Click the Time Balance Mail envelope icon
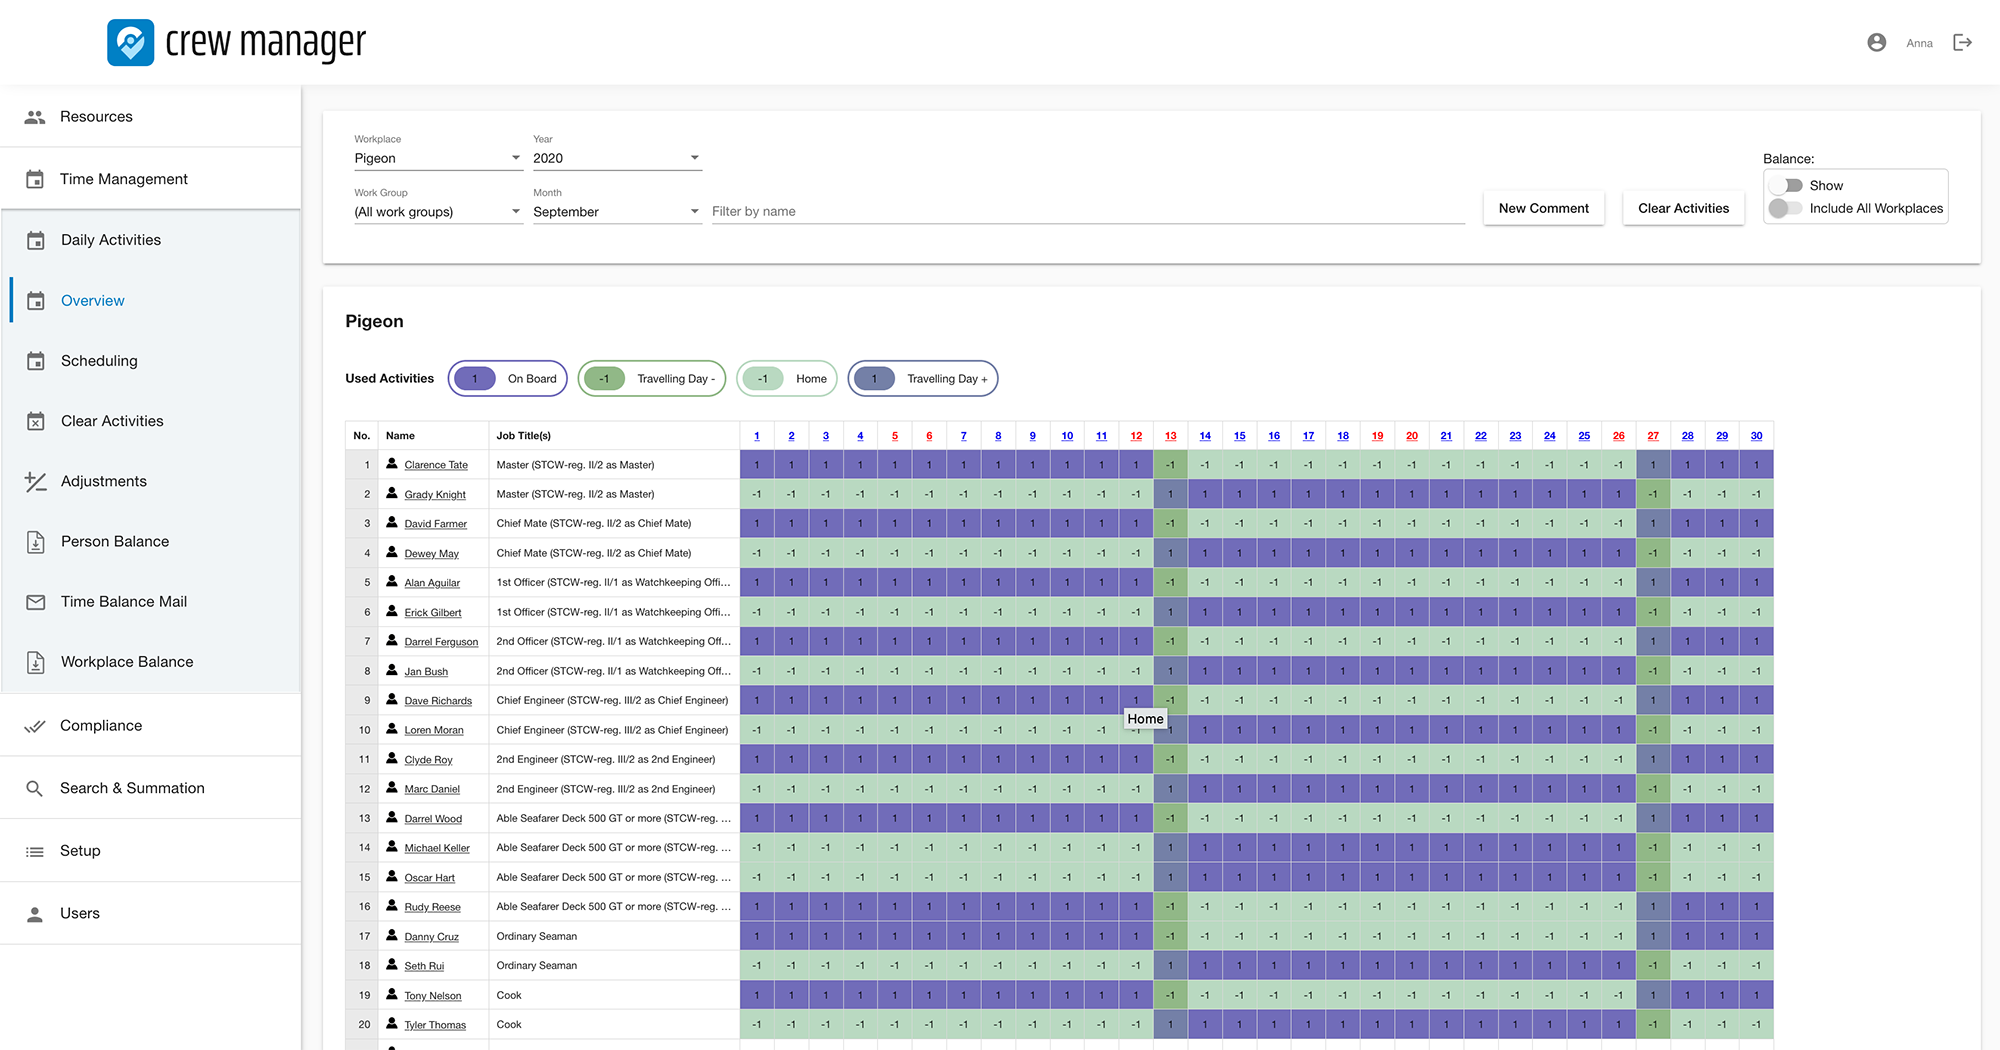Image resolution: width=2000 pixels, height=1050 pixels. [36, 602]
